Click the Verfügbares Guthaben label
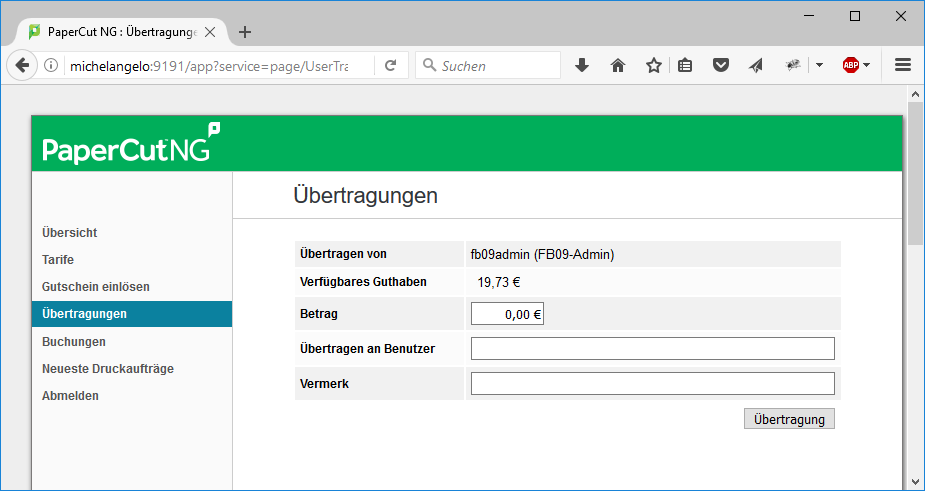Screen dimensions: 925x491 [x=363, y=282]
